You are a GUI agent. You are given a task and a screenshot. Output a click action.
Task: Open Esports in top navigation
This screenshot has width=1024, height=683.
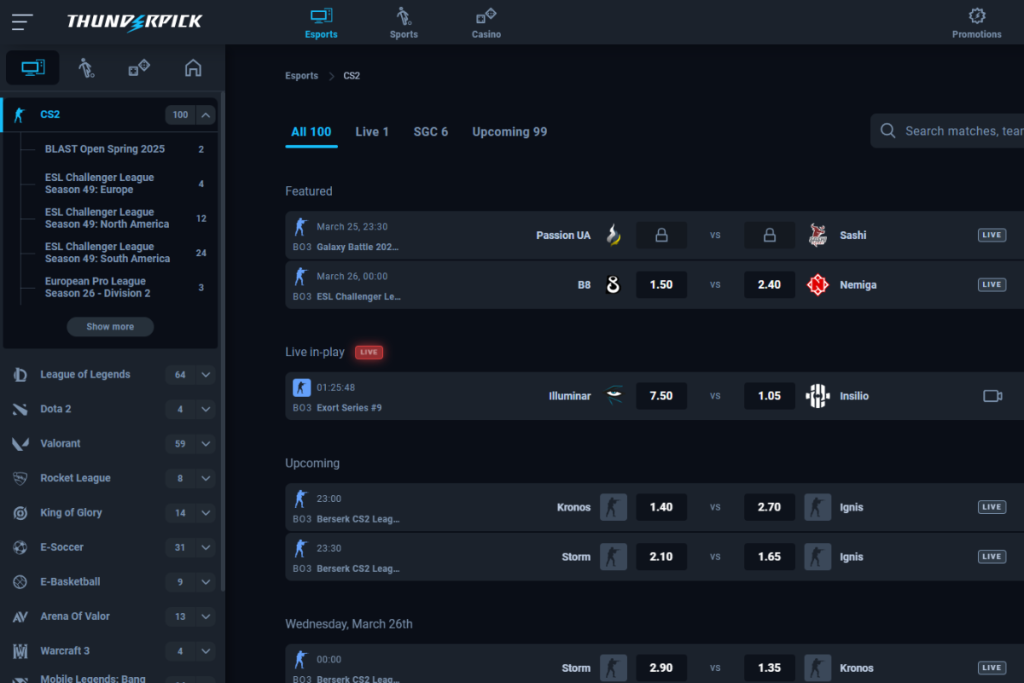click(321, 23)
